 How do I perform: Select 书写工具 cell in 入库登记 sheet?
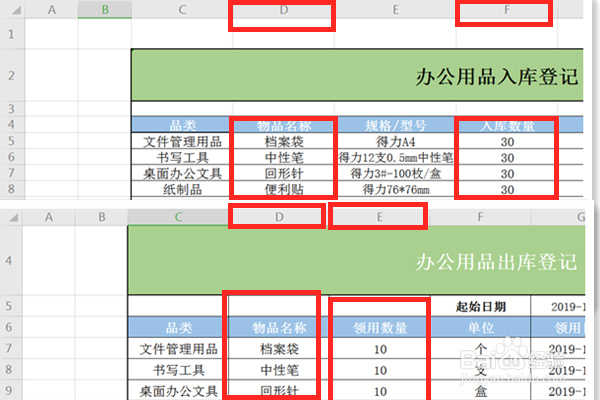182,157
